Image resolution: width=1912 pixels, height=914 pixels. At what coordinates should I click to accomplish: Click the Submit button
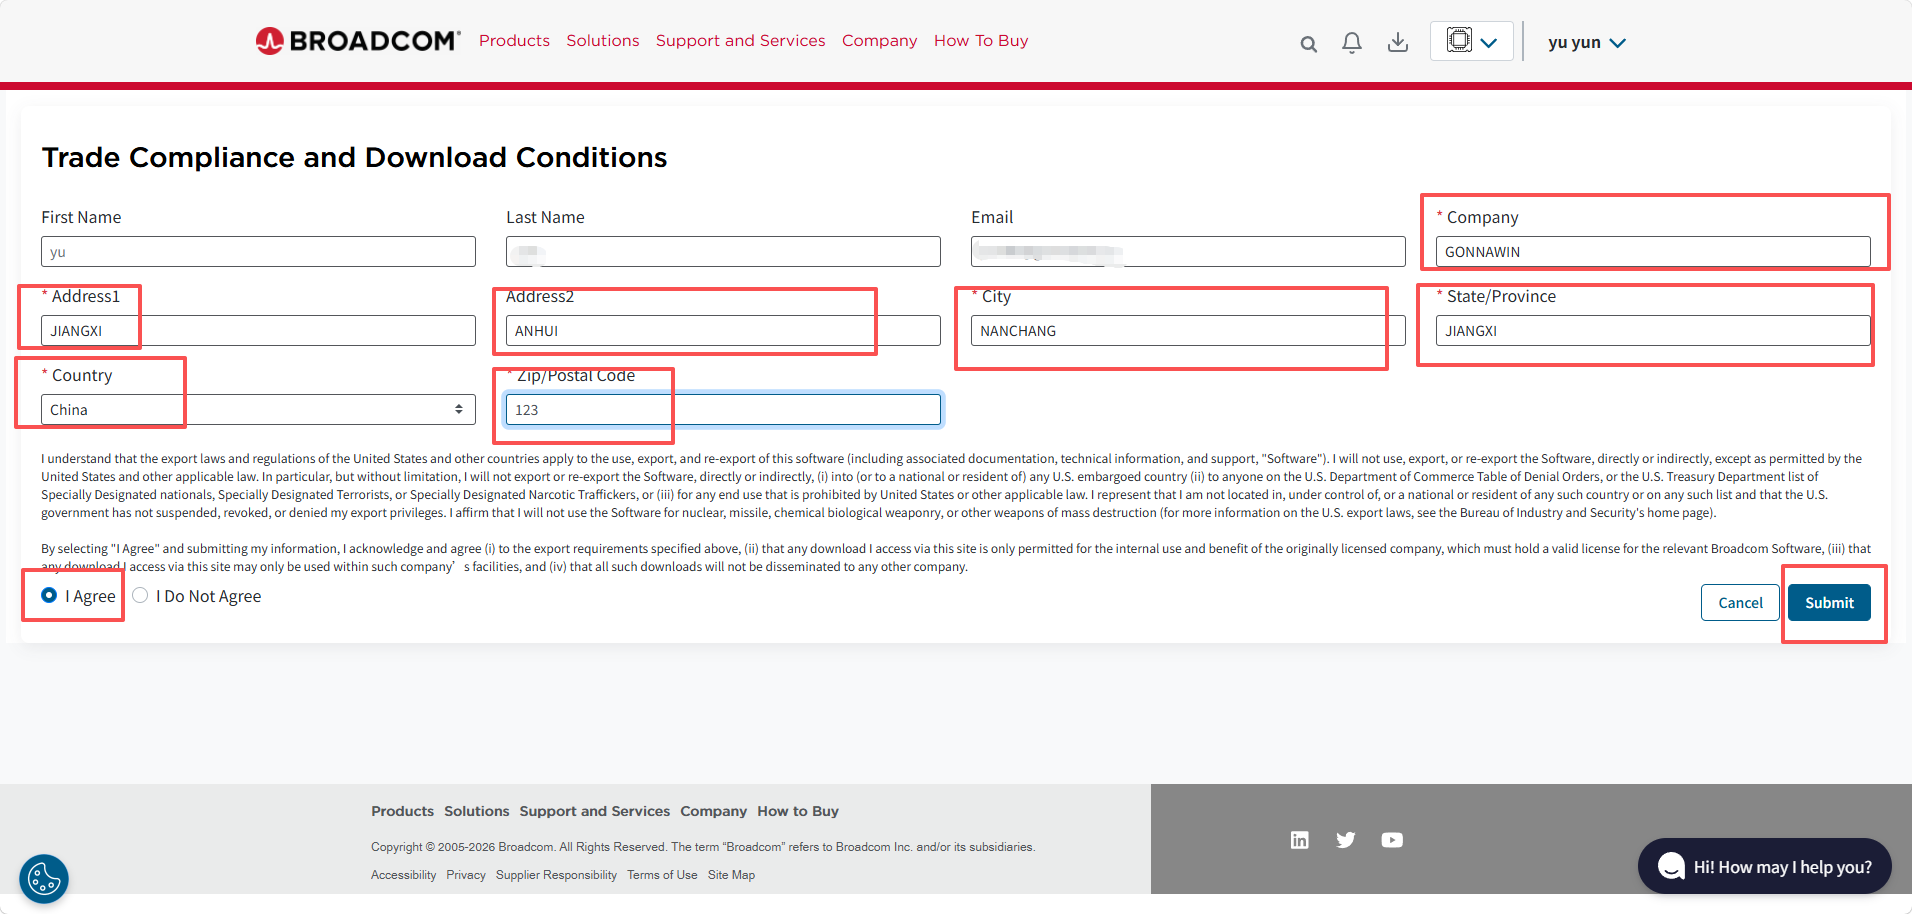(x=1829, y=602)
